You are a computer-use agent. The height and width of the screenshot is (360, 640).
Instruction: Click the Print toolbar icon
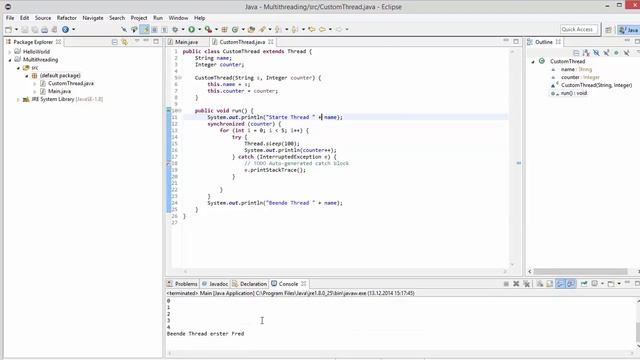pos(44,29)
